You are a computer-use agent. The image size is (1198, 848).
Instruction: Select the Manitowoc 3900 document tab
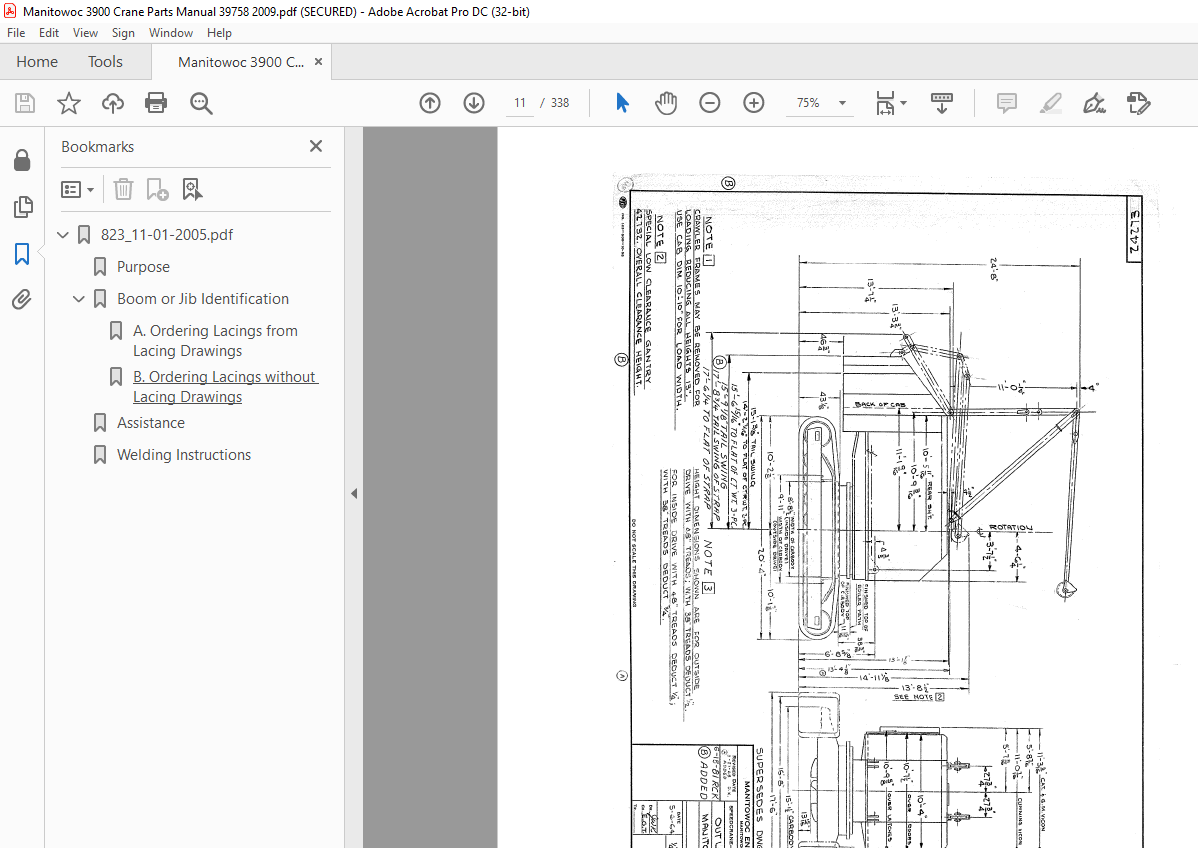(241, 62)
